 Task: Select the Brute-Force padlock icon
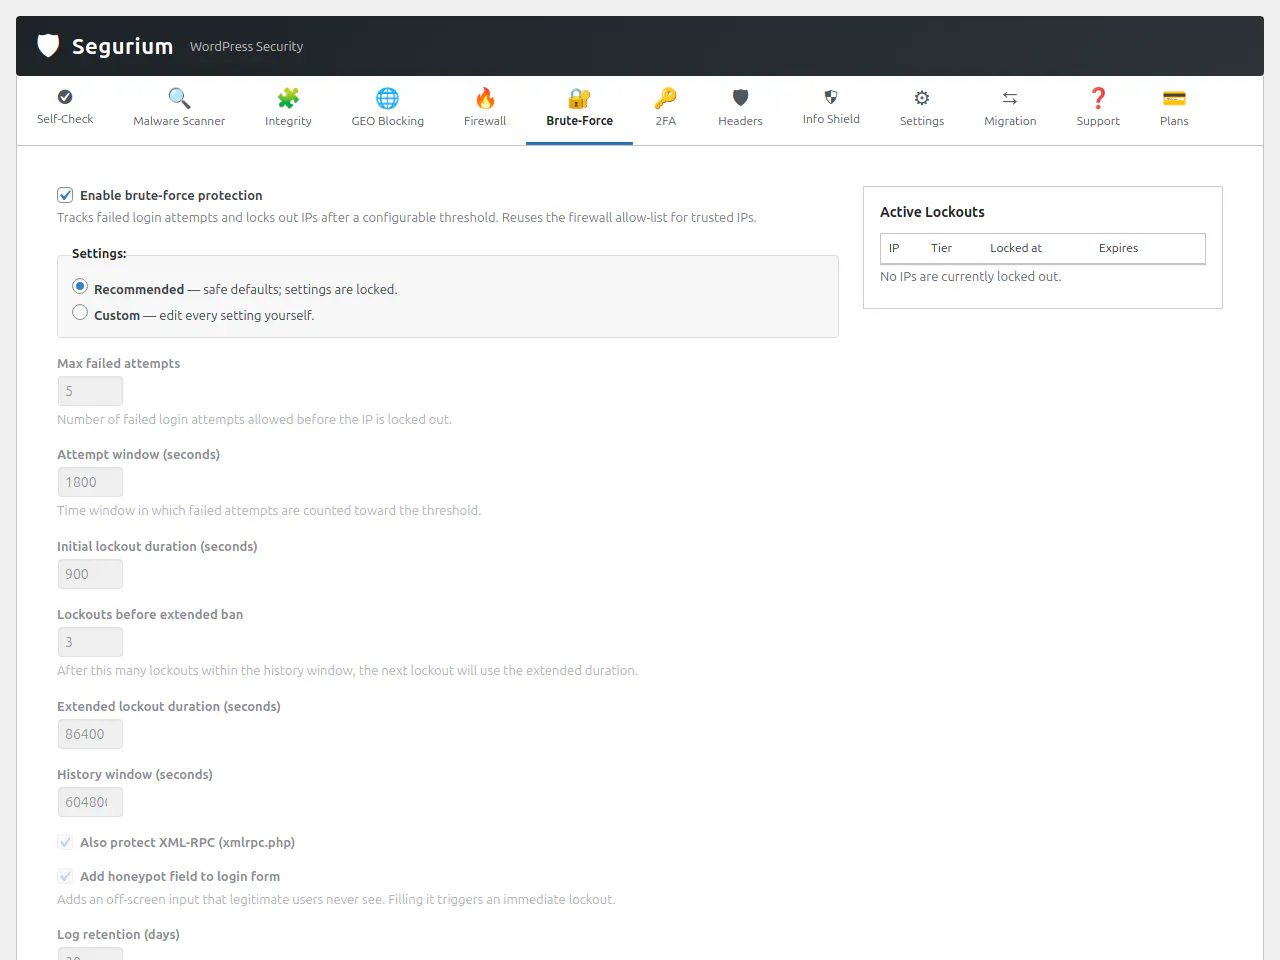tap(579, 98)
